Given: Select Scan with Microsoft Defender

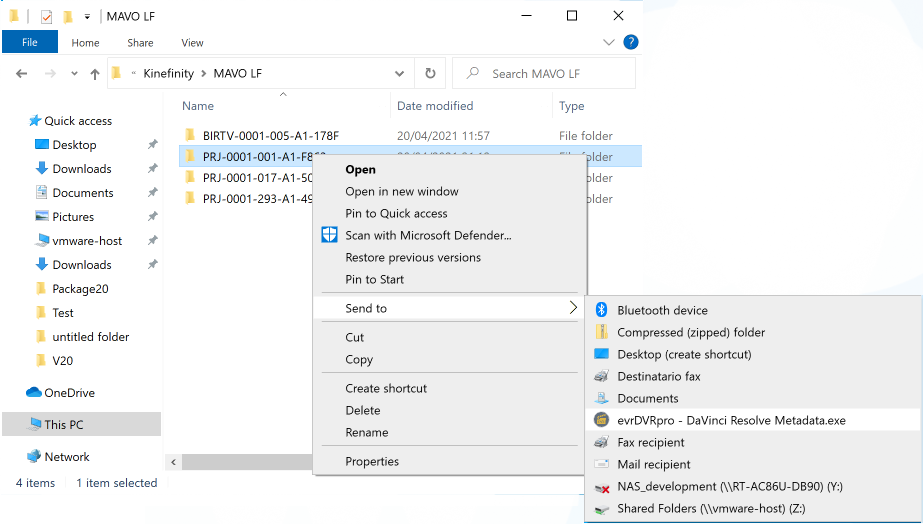Looking at the screenshot, I should tap(450, 236).
